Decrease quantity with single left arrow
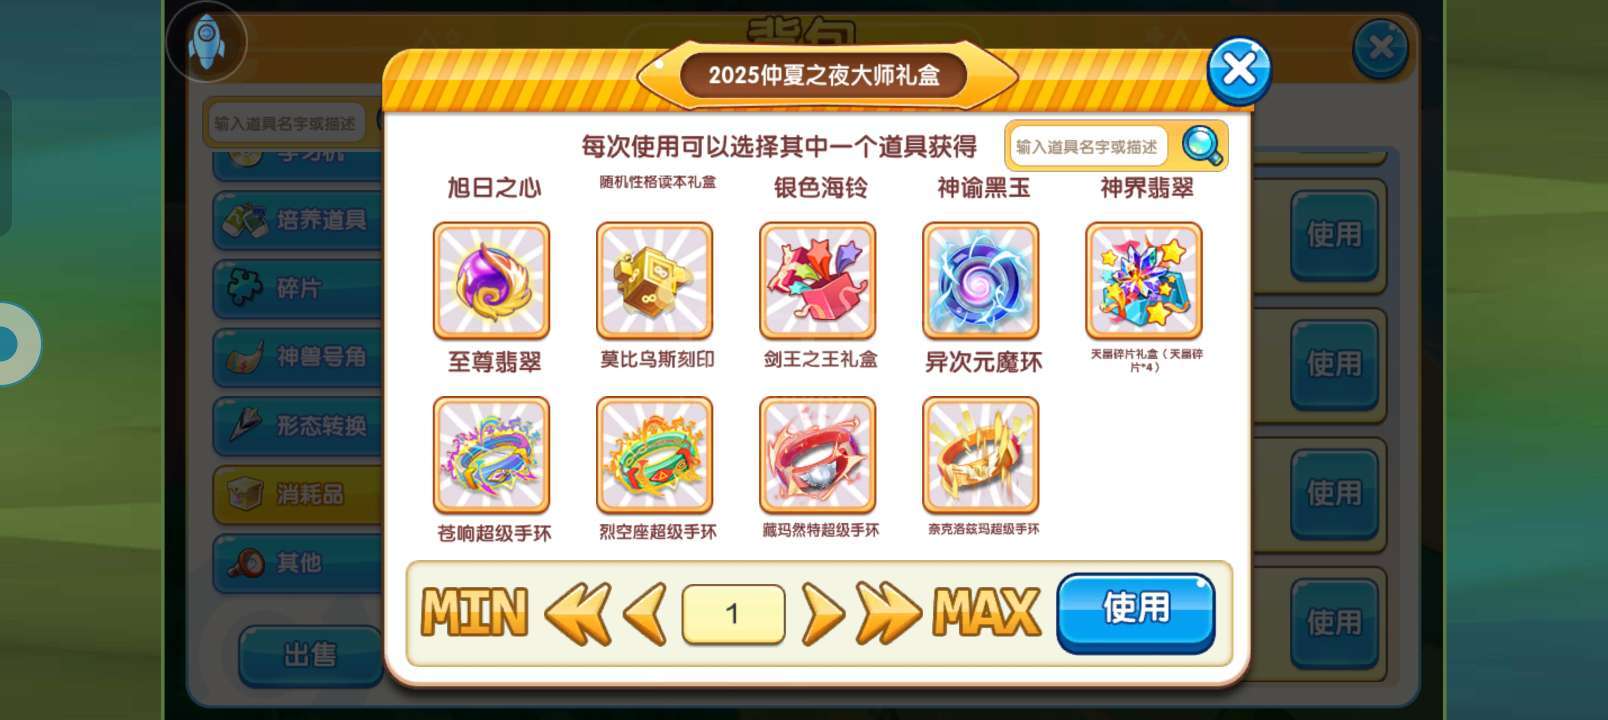The height and width of the screenshot is (720, 1608). click(645, 613)
